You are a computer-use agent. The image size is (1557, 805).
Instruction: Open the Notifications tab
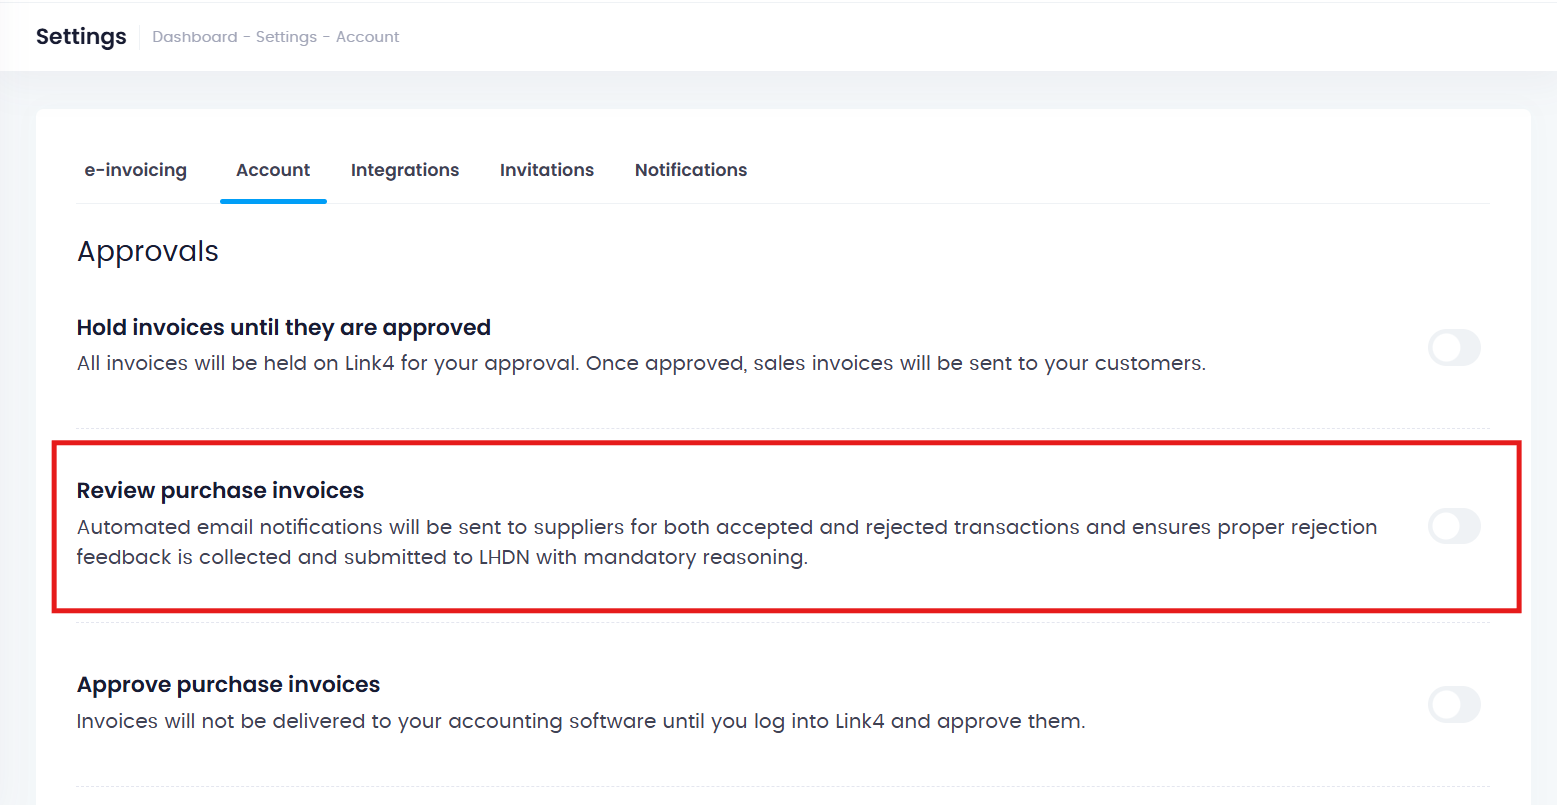tap(691, 170)
